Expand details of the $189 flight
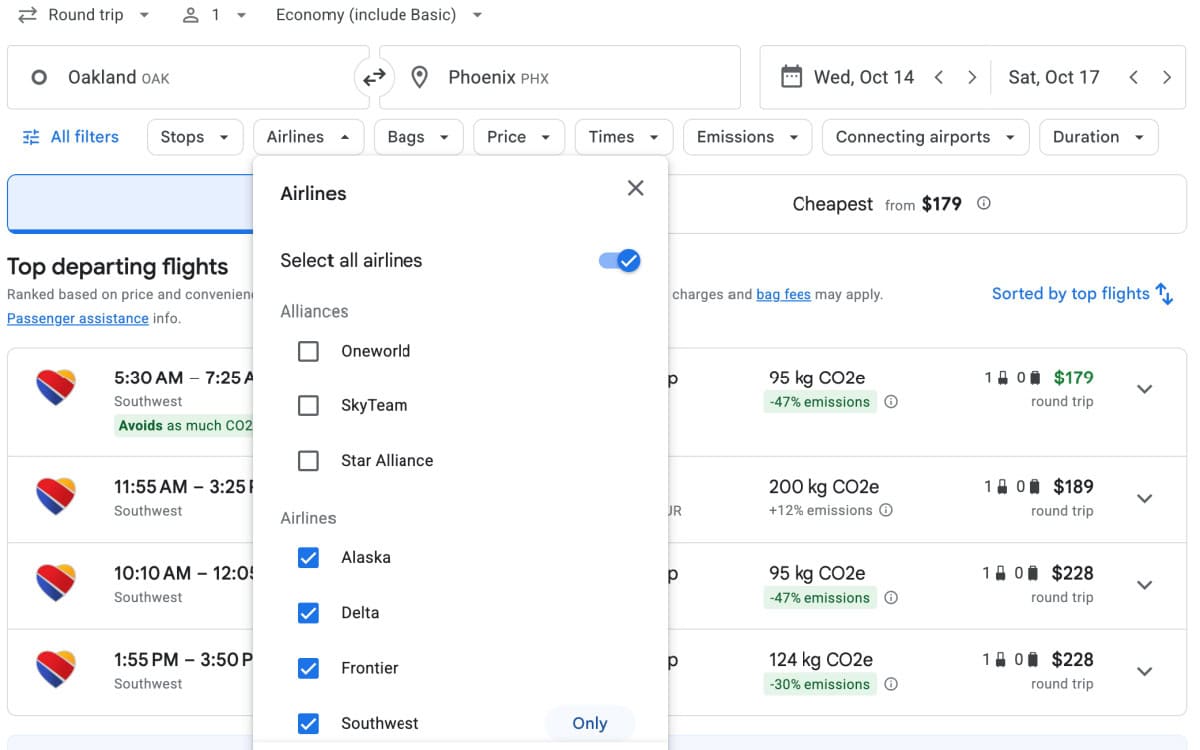This screenshot has height=750, width=1200. [1145, 498]
